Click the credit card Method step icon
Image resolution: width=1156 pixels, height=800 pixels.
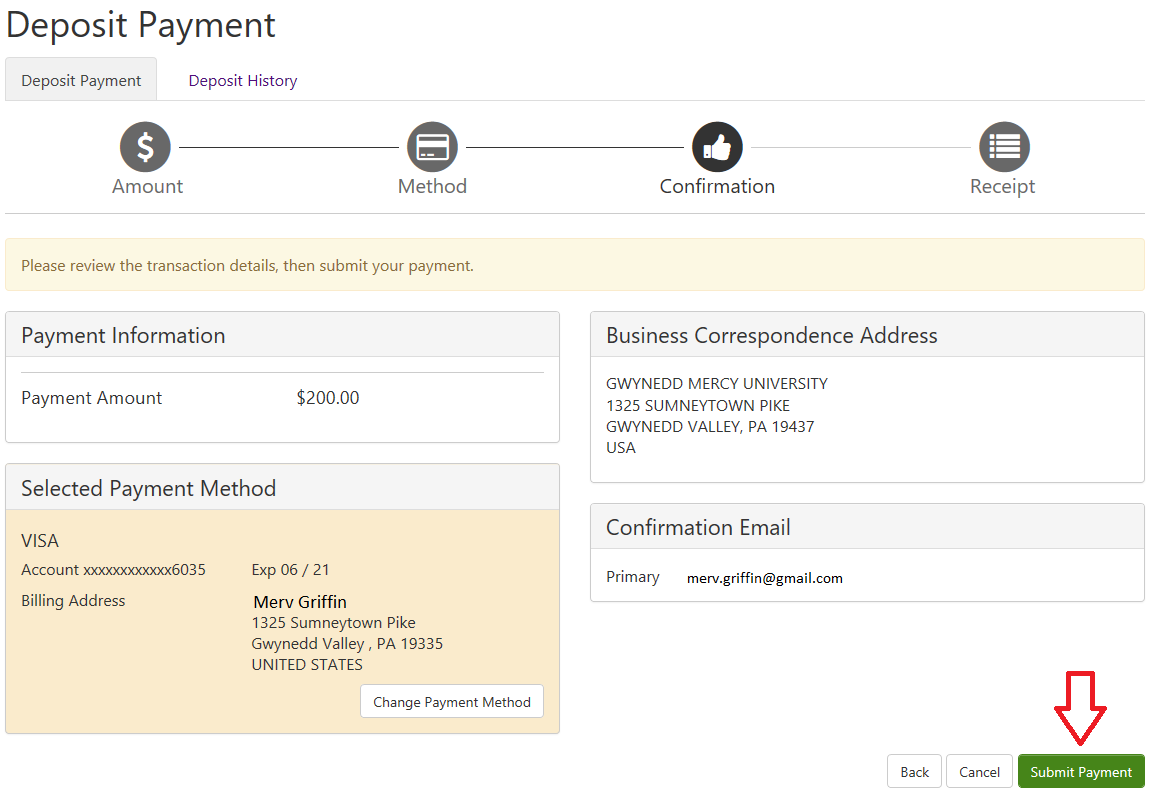point(432,147)
